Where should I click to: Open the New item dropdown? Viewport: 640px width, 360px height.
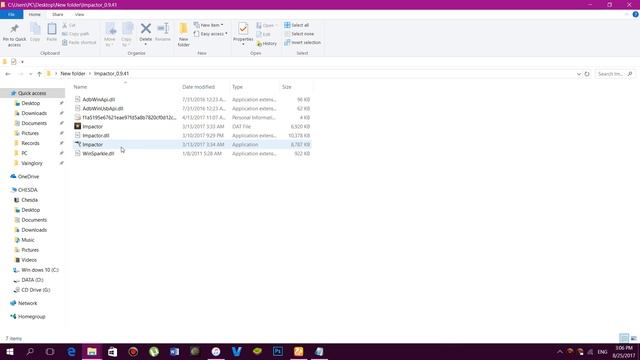tap(209, 25)
